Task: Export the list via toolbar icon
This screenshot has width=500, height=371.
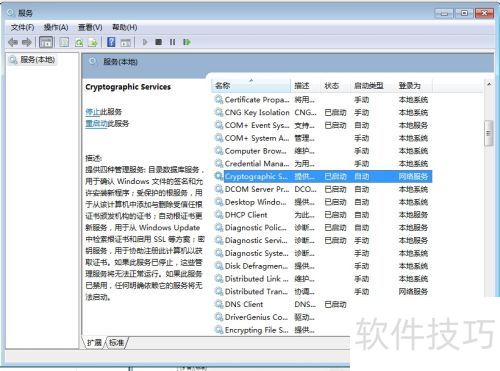Action: click(x=92, y=42)
